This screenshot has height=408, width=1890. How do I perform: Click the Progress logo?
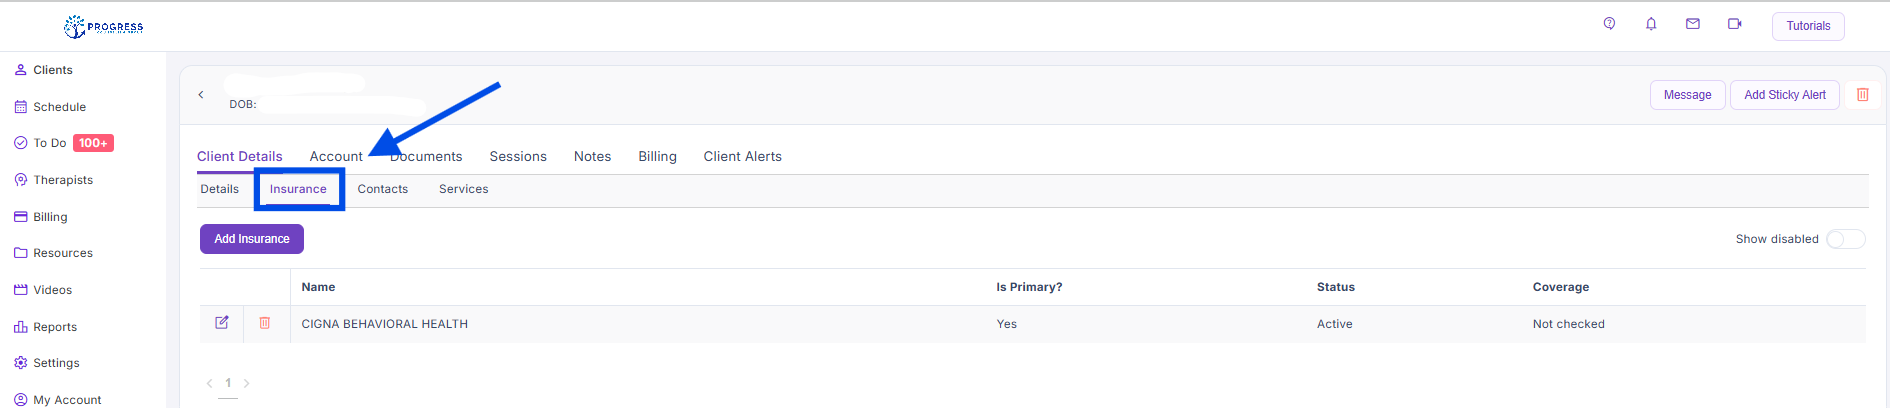104,27
